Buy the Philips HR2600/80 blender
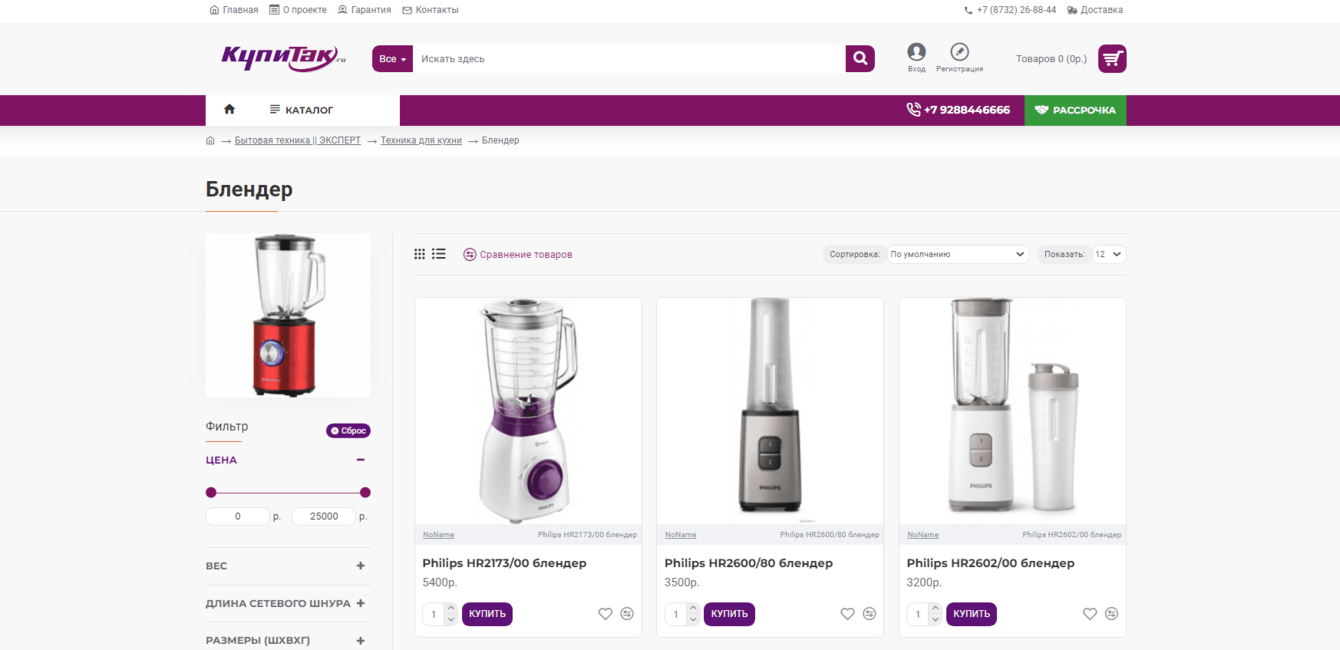This screenshot has width=1340, height=650. coord(729,614)
